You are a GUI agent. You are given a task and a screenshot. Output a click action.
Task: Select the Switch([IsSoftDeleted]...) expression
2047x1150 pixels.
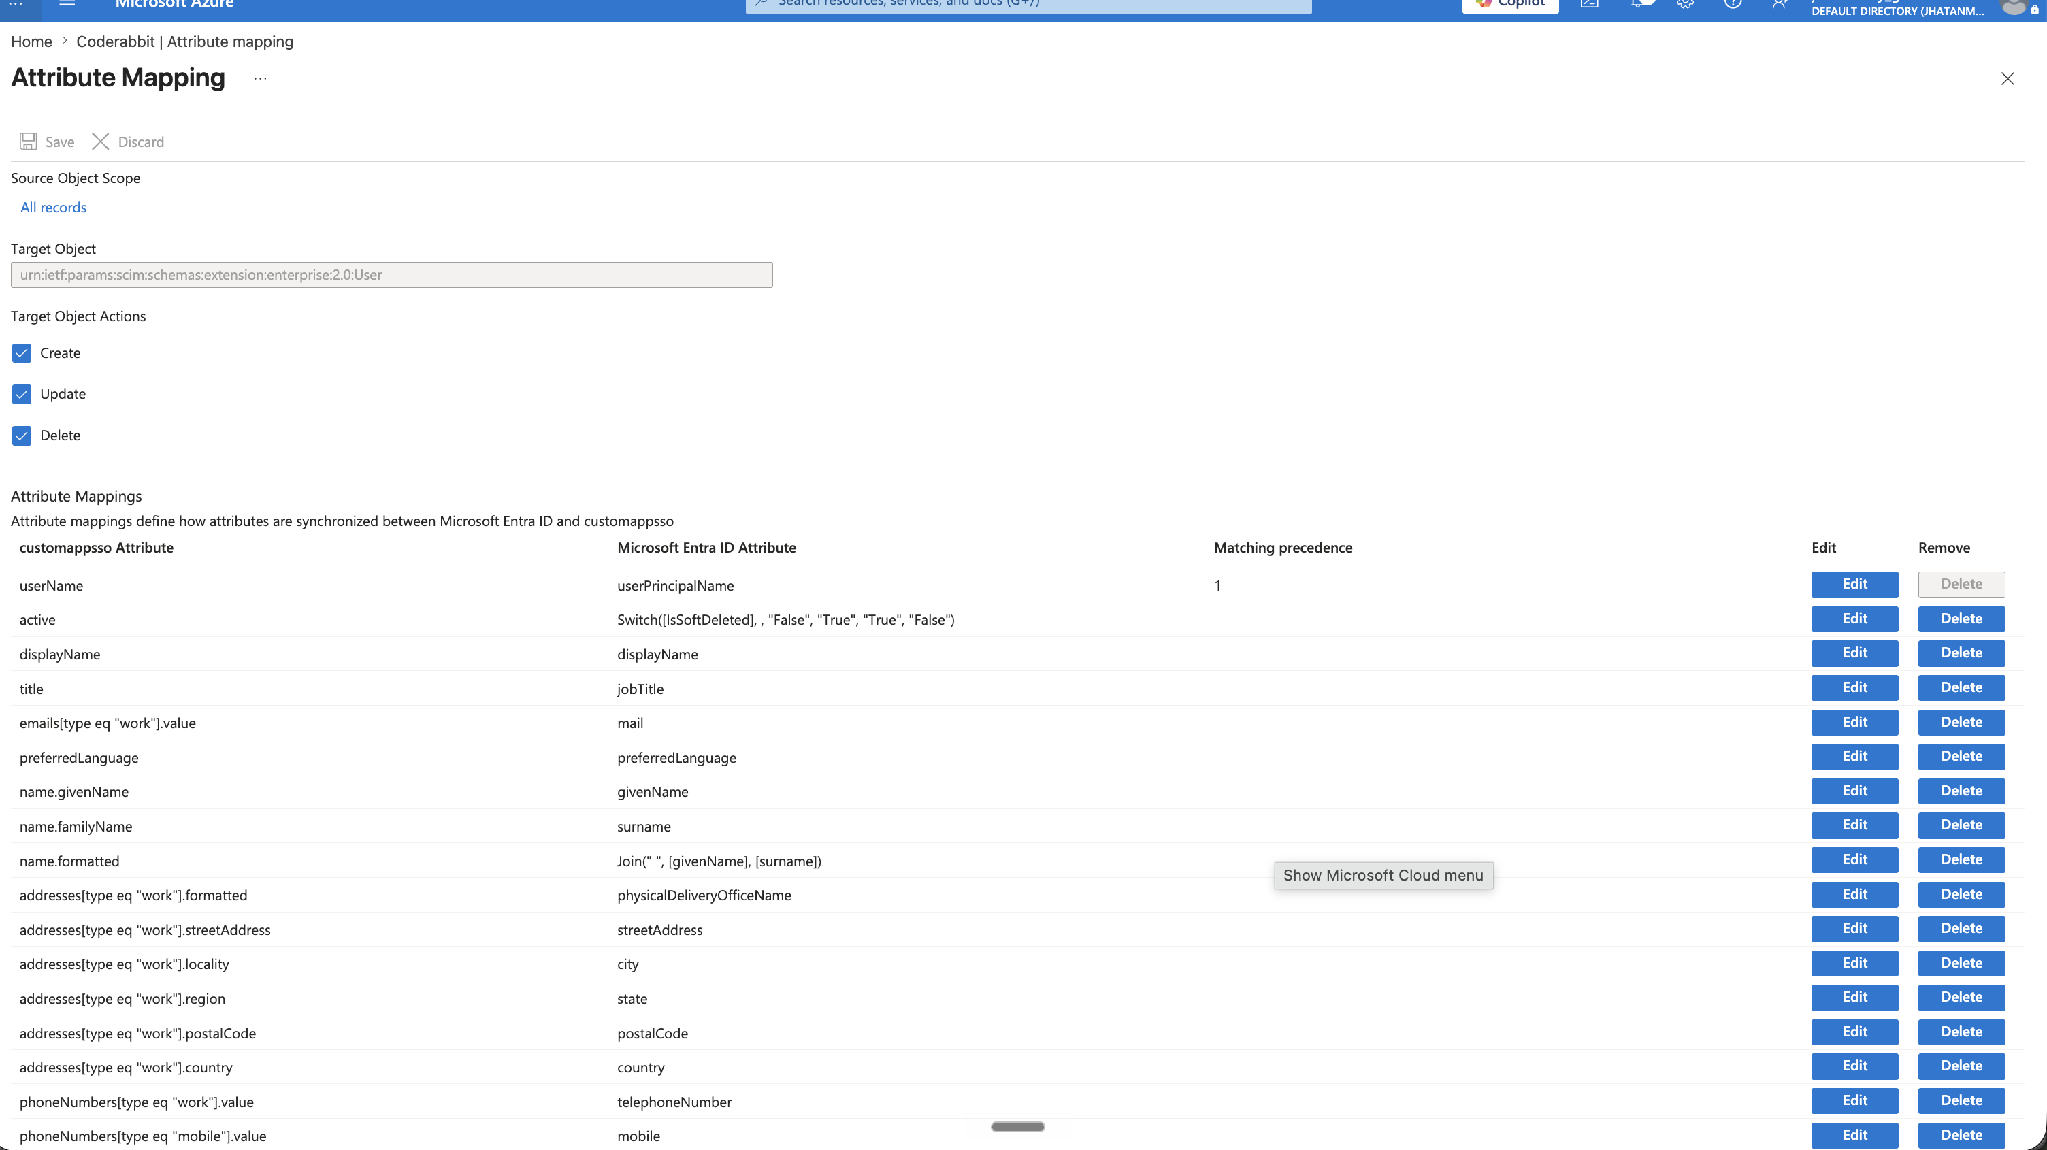tap(786, 620)
